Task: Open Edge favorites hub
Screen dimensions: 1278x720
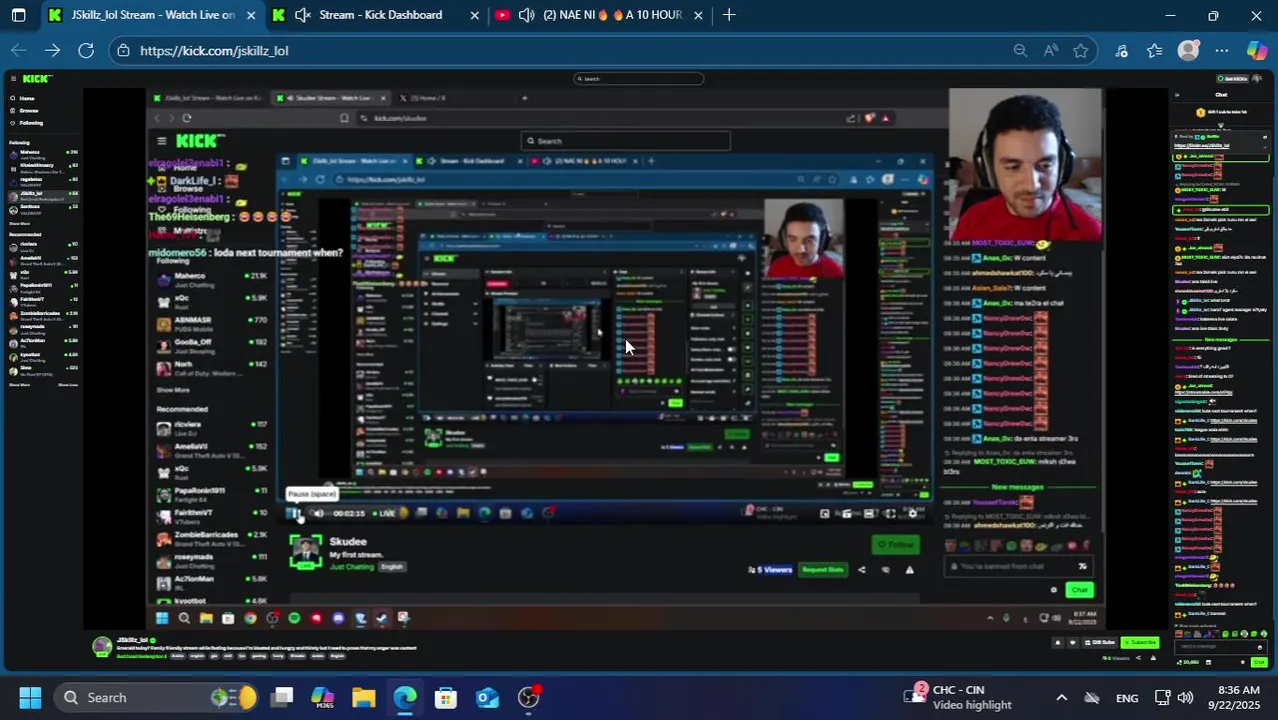Action: tap(1155, 50)
